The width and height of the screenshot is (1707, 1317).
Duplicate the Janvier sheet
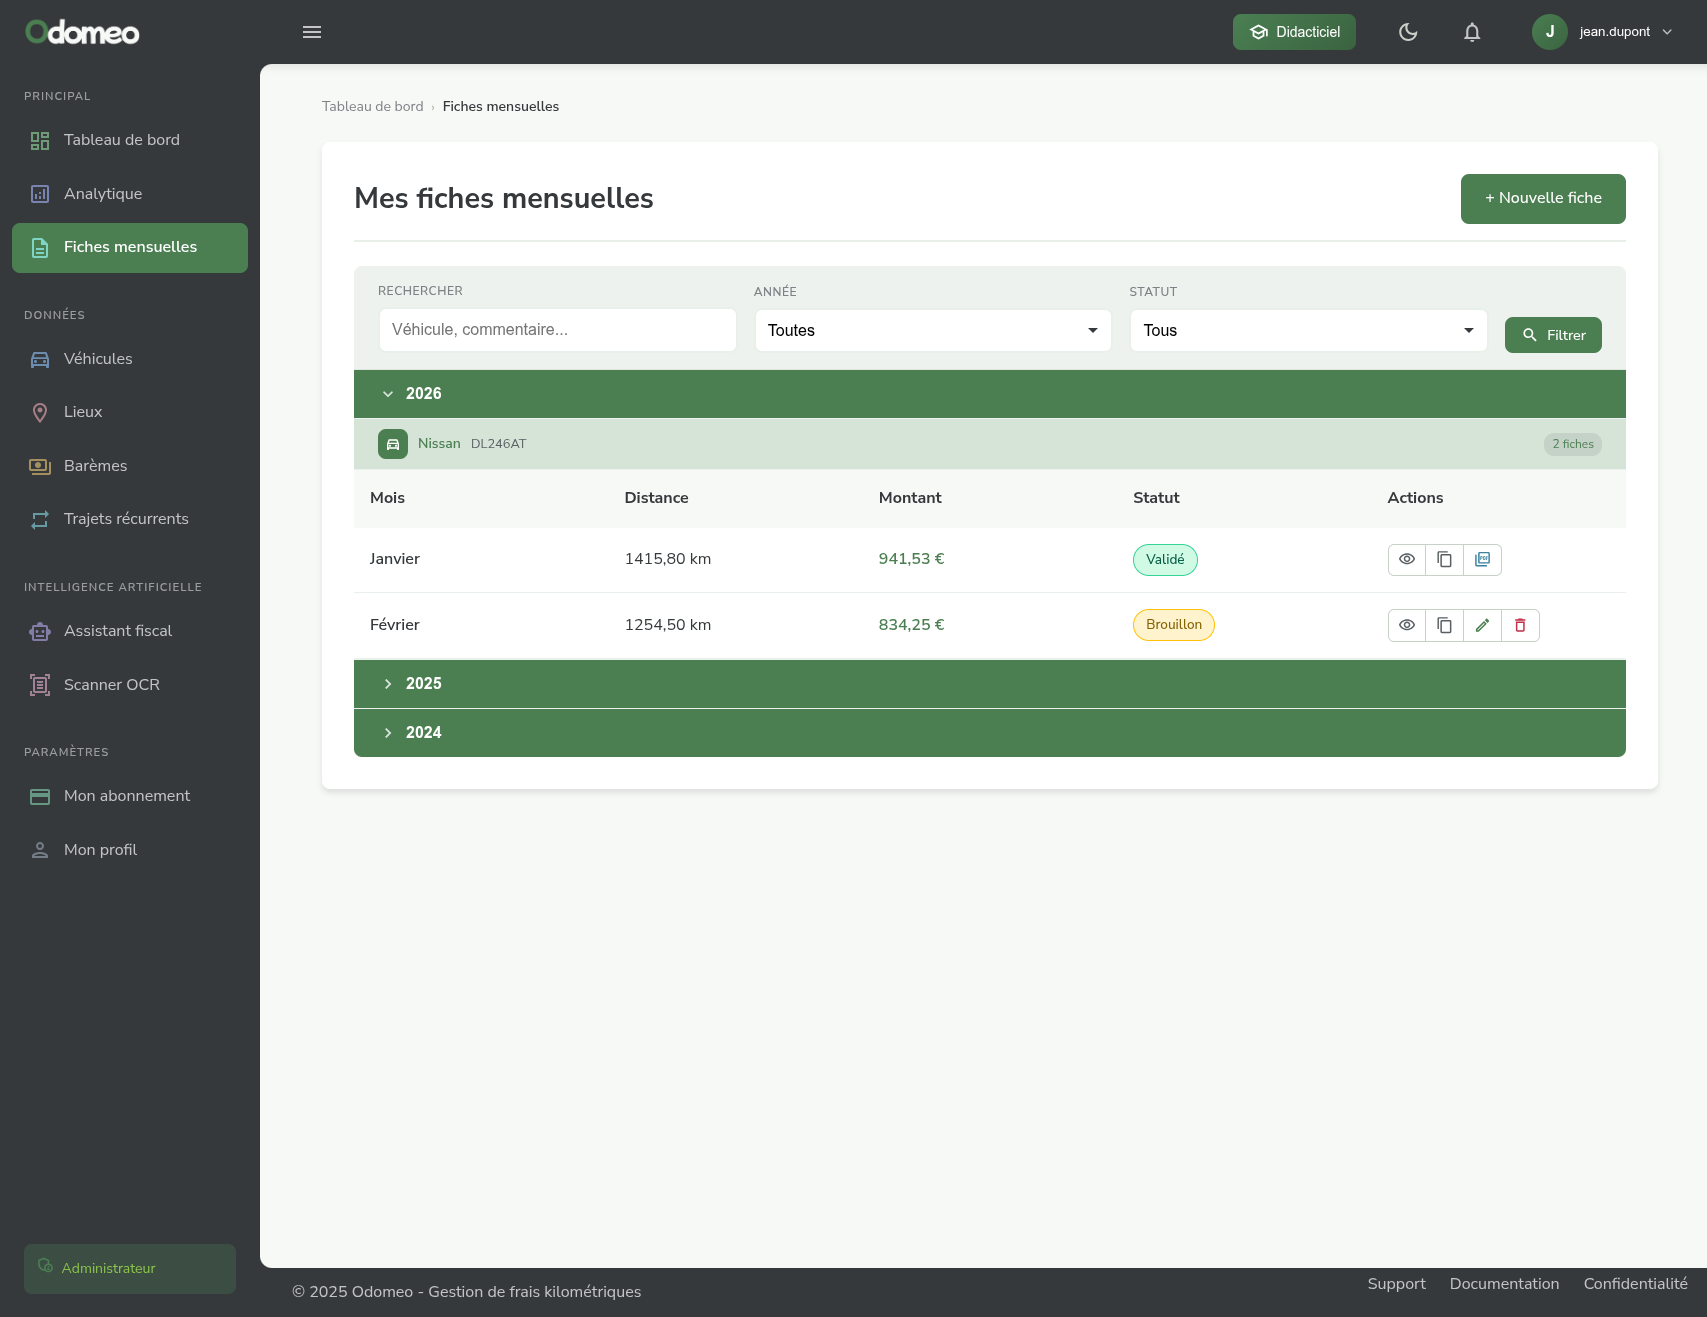coord(1444,559)
